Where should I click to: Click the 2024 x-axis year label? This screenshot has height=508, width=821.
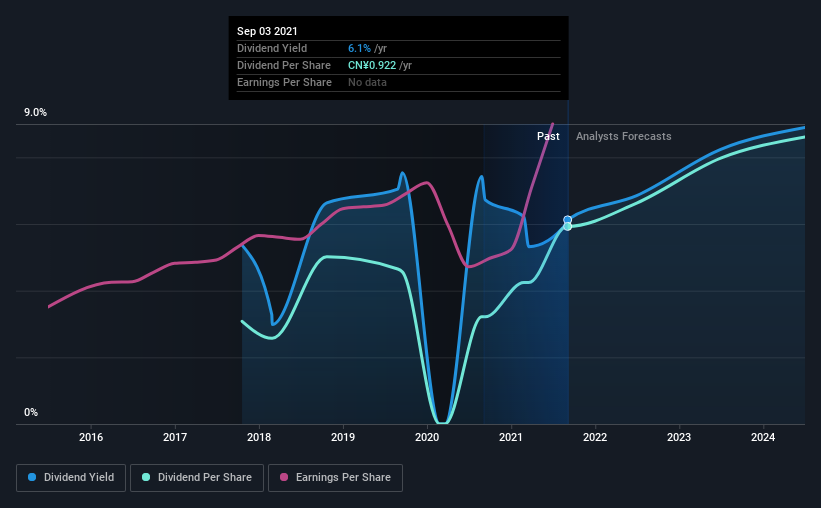click(x=763, y=437)
